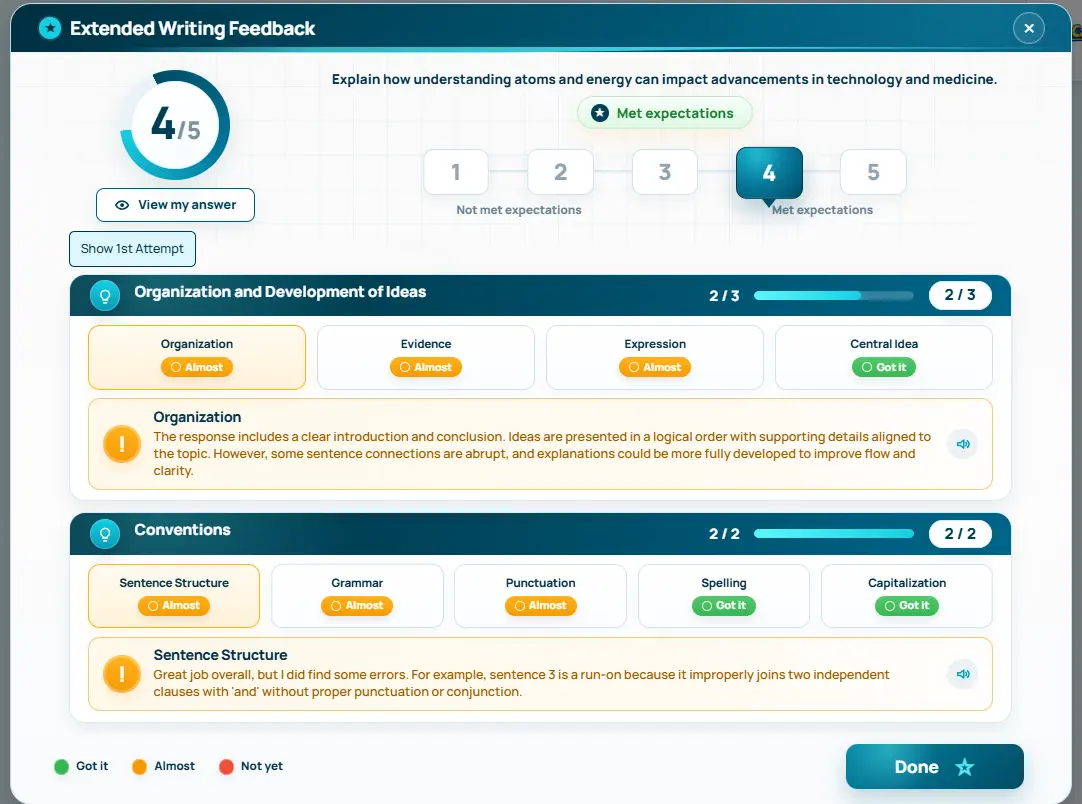Click the writing prompt about atoms and energy
The width and height of the screenshot is (1082, 804).
pos(664,79)
